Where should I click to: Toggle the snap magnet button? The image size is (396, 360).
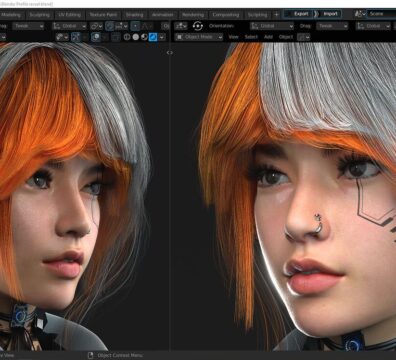pyautogui.click(x=109, y=26)
